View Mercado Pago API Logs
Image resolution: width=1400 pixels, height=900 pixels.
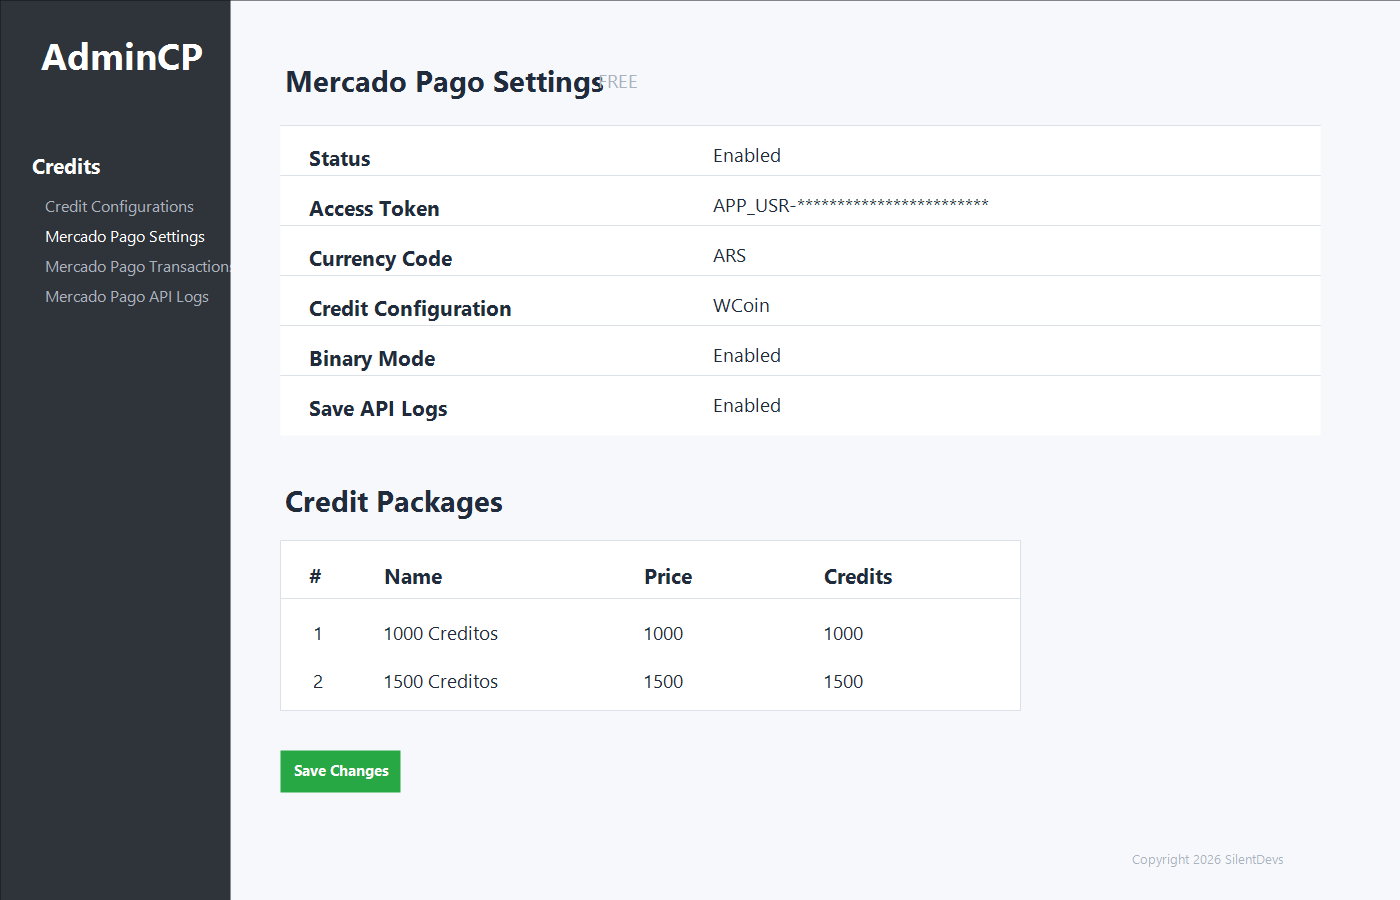pyautogui.click(x=127, y=297)
